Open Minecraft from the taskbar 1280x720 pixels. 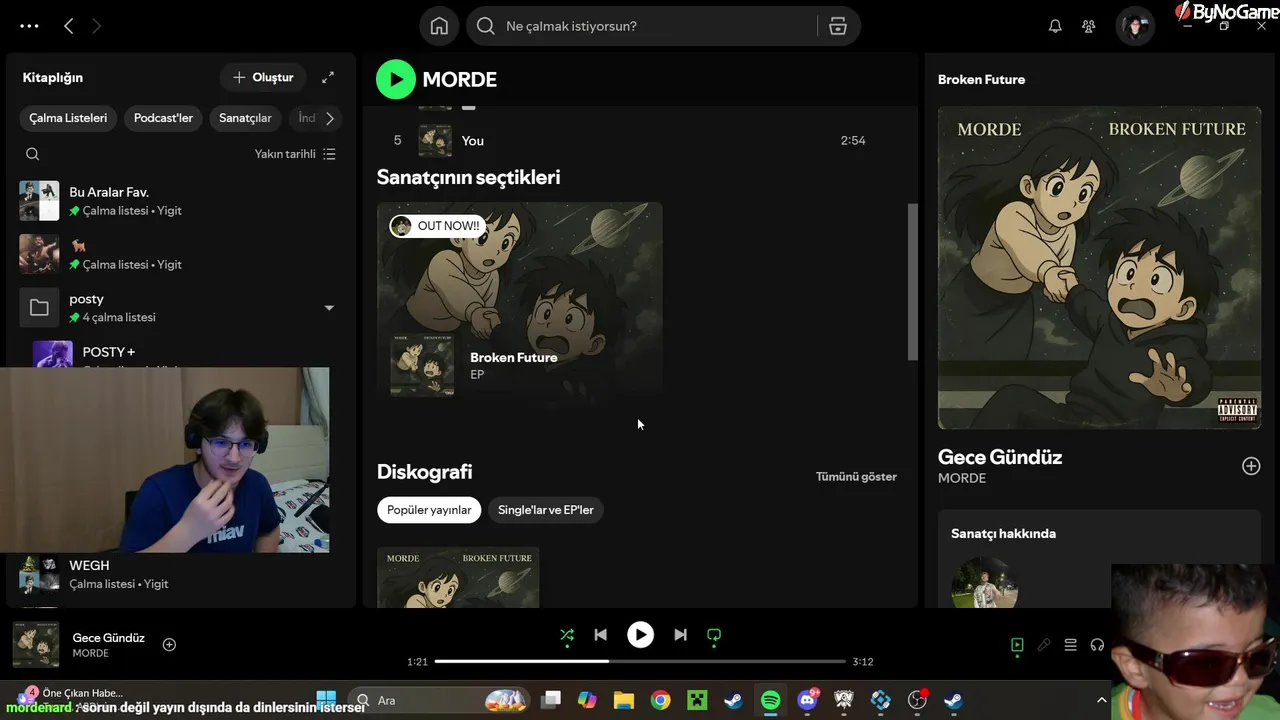click(697, 700)
